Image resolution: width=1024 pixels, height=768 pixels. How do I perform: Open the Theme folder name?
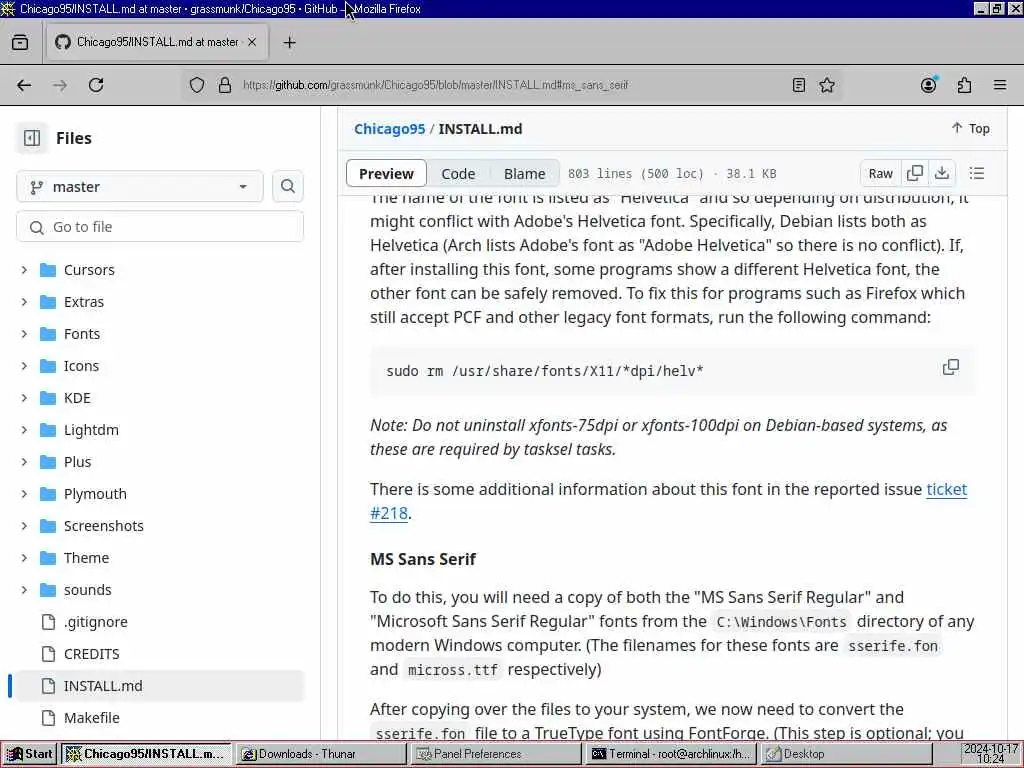click(x=86, y=558)
